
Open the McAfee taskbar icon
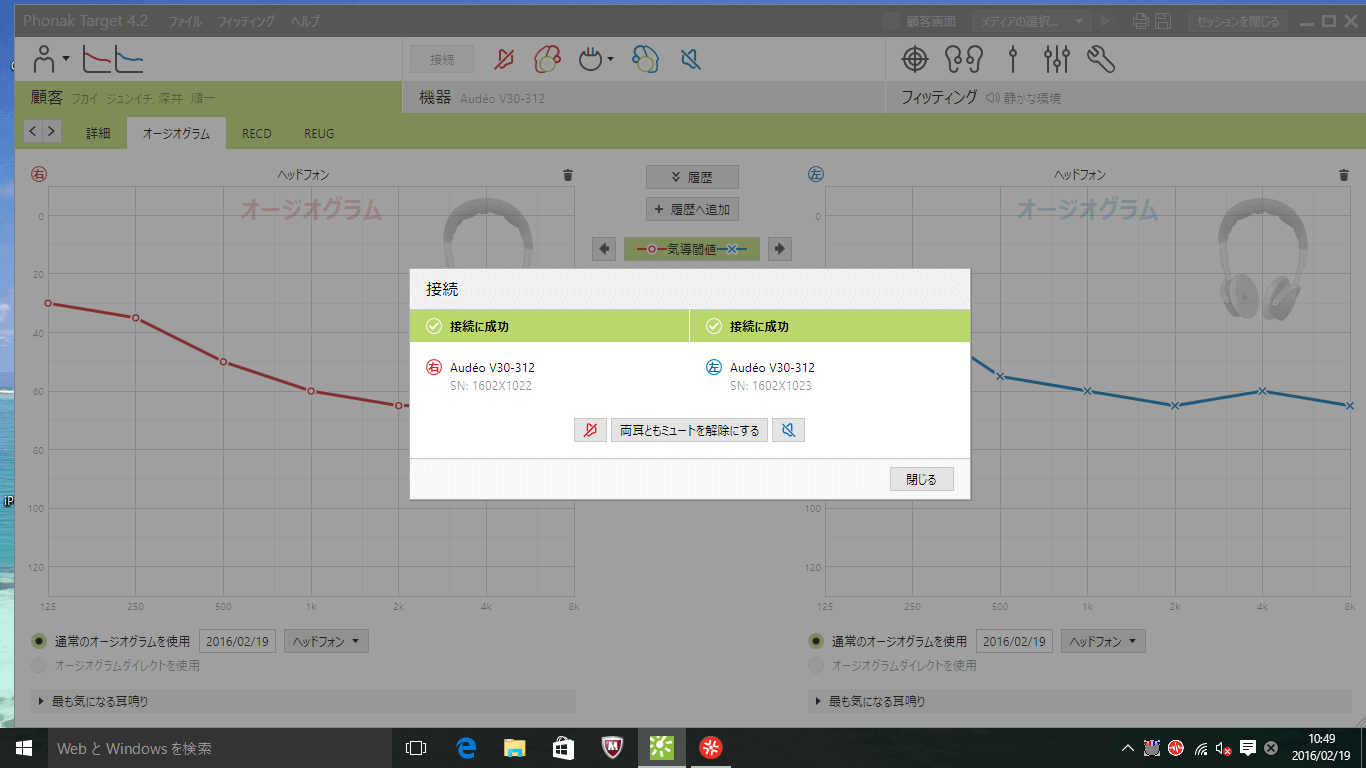pyautogui.click(x=613, y=747)
